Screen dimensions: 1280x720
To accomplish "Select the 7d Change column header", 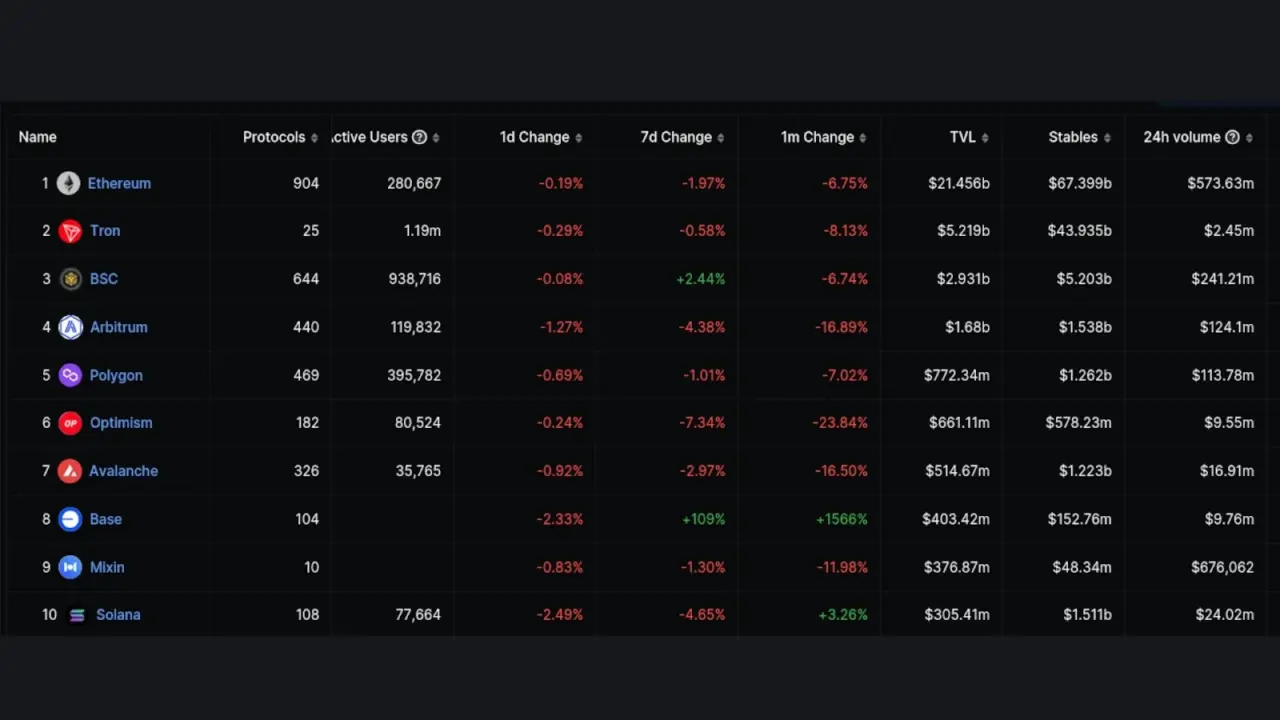I will click(x=675, y=137).
